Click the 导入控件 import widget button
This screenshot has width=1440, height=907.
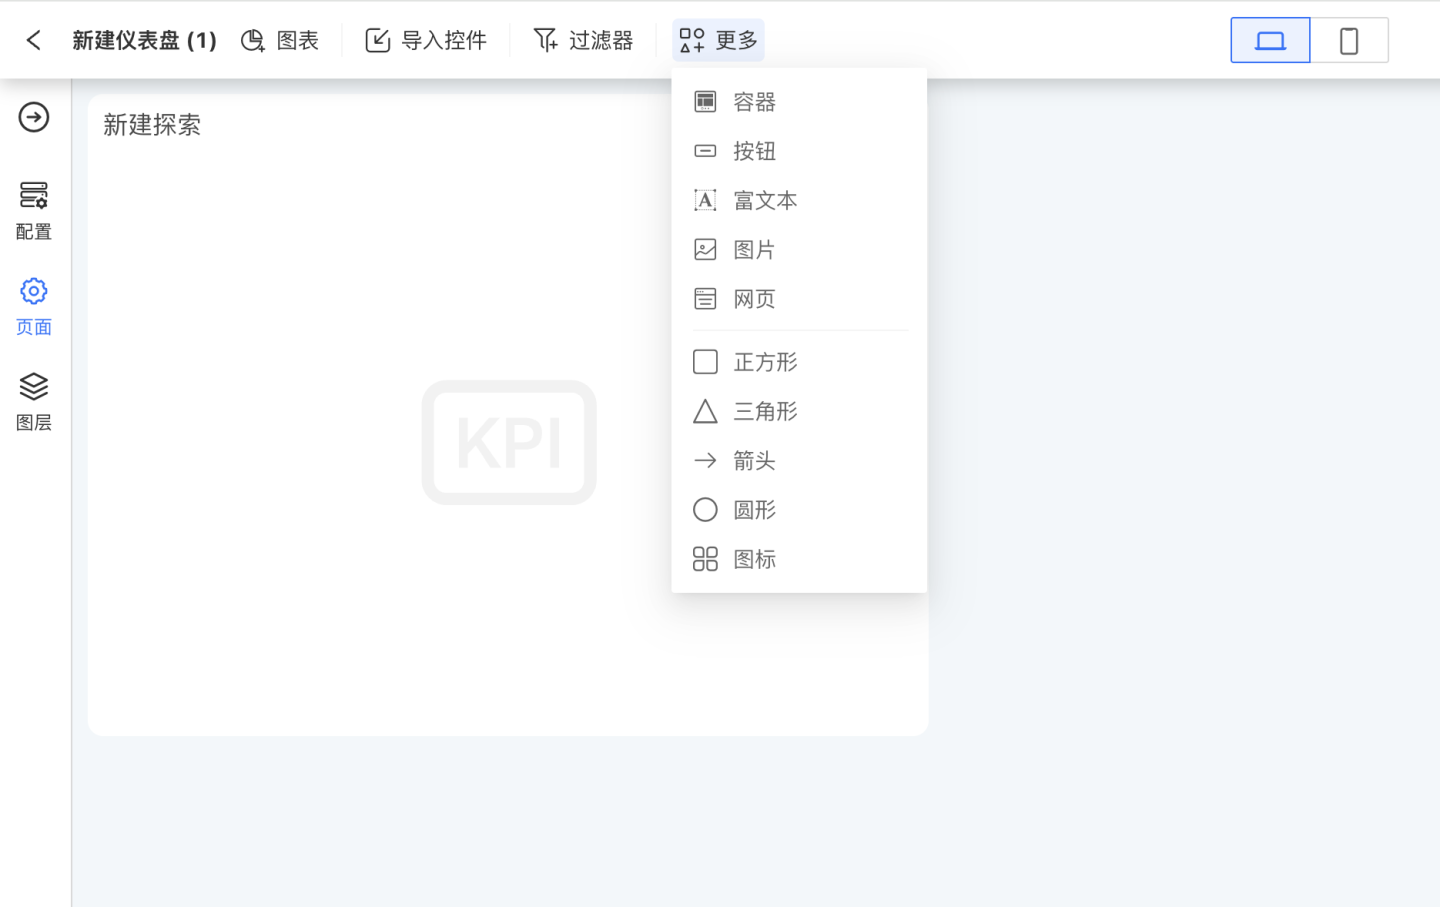pos(426,40)
